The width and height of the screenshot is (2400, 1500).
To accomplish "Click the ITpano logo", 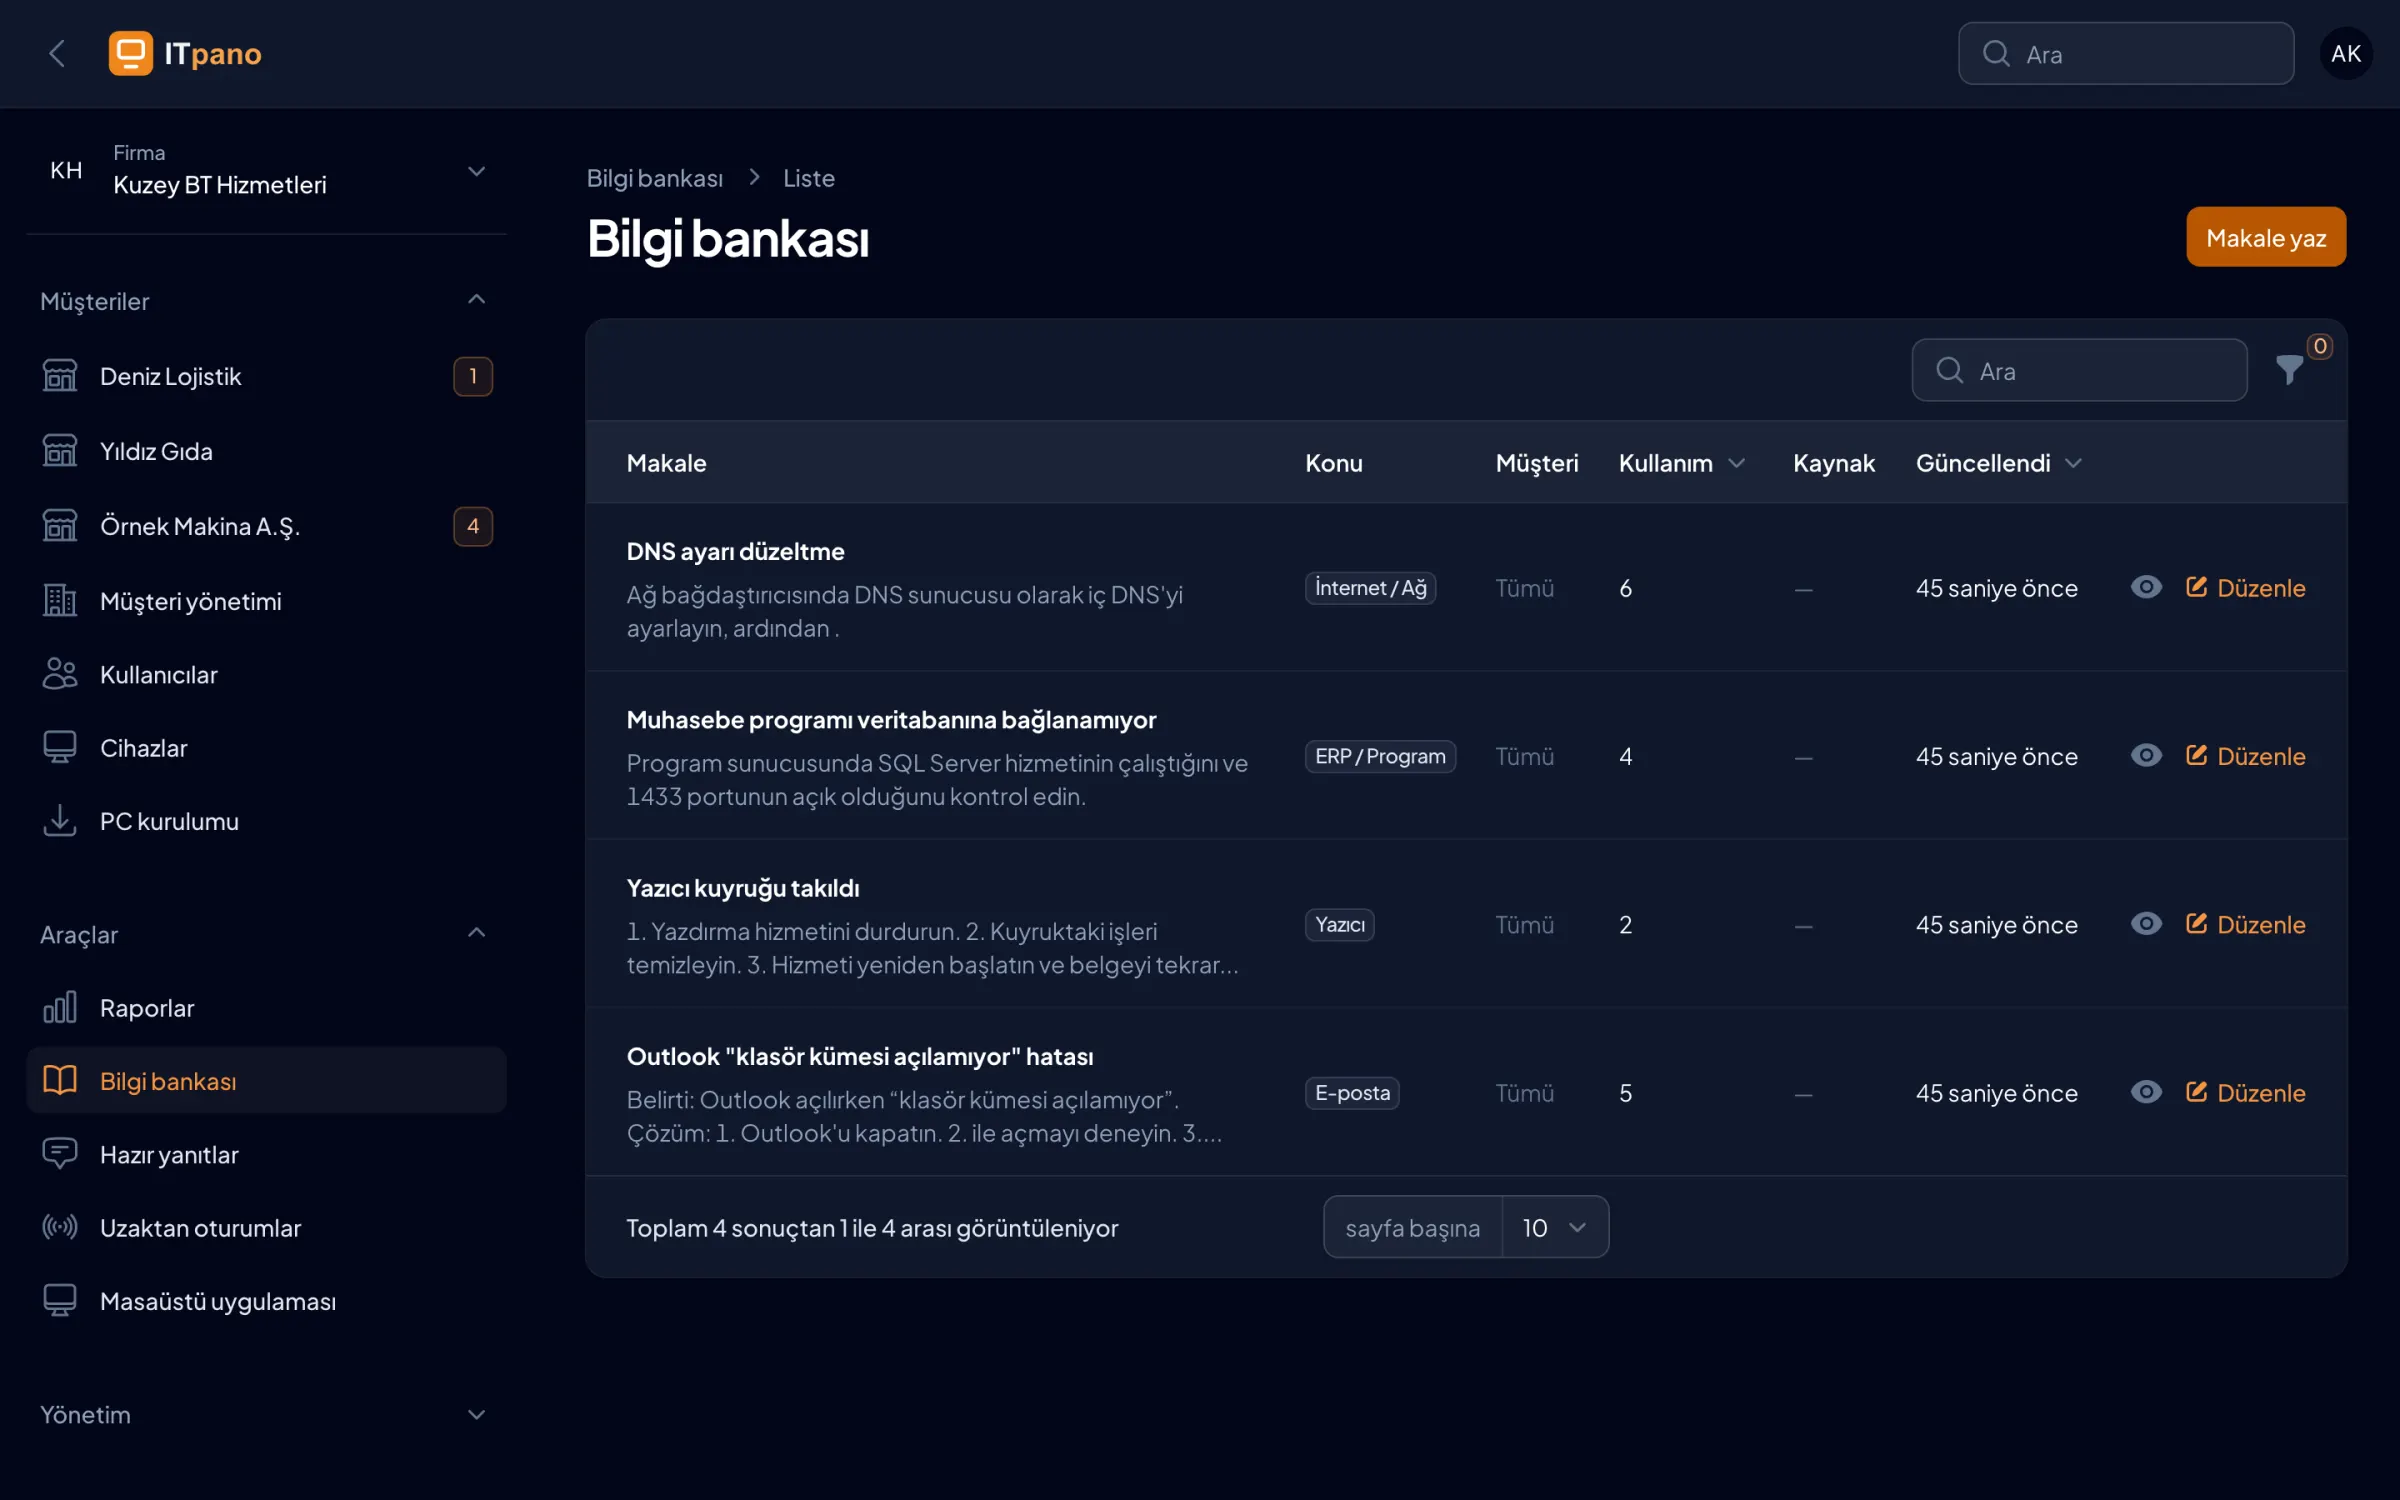I will 185,53.
